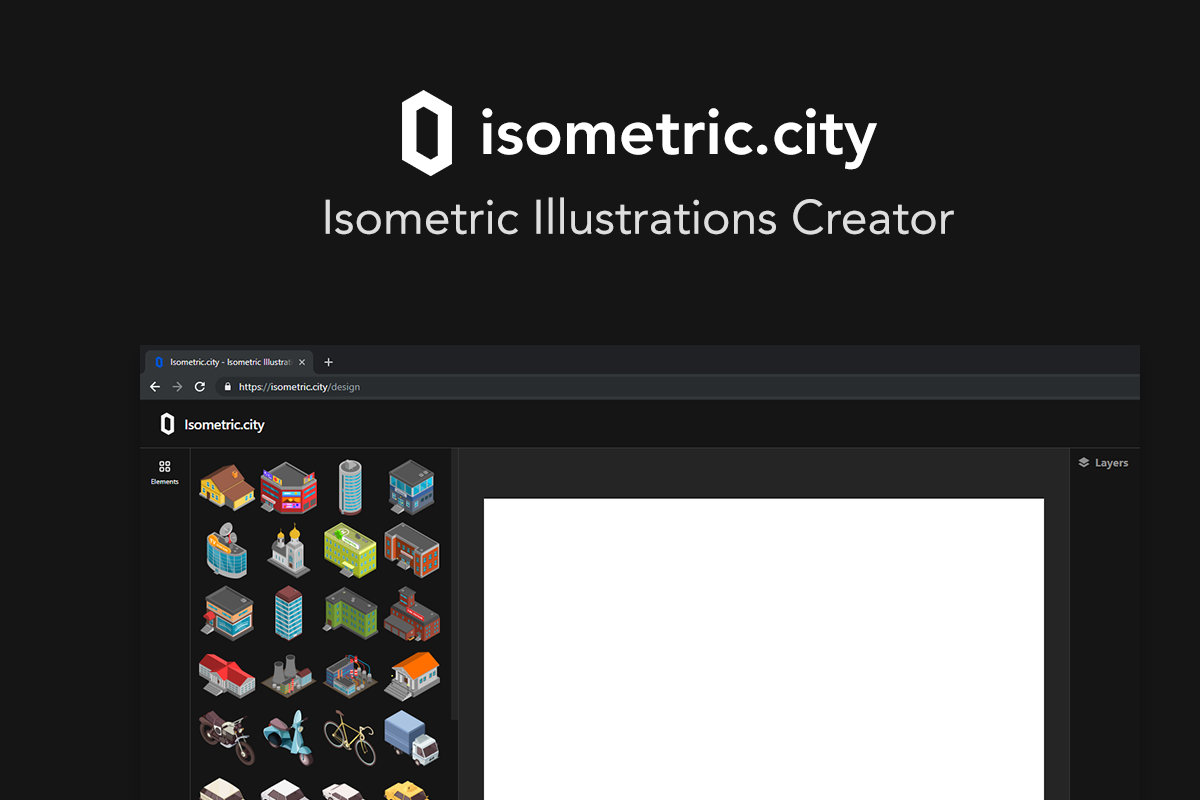This screenshot has width=1200, height=800.
Task: Click the elements panel vertical scrollbar
Action: pyautogui.click(x=455, y=584)
